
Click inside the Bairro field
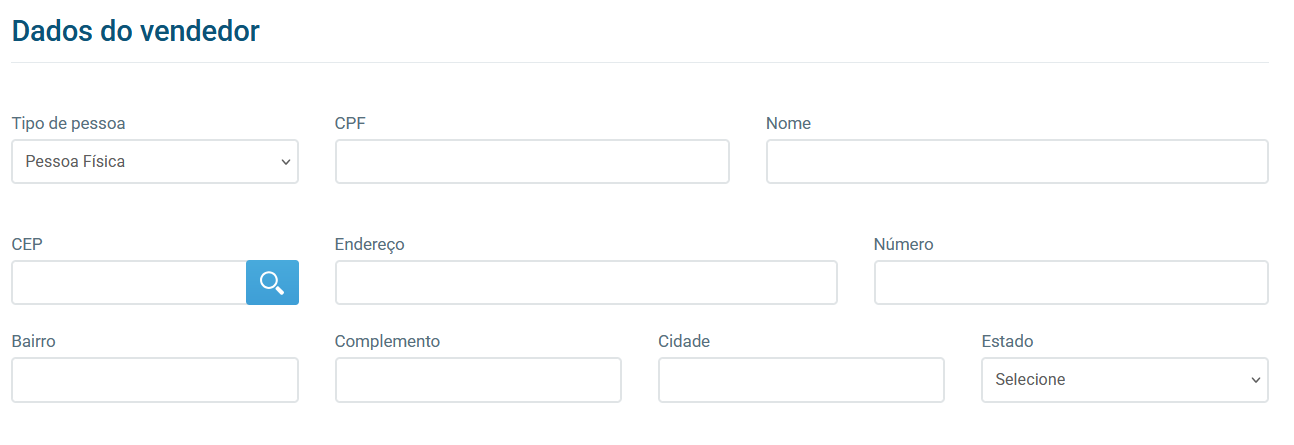[155, 380]
